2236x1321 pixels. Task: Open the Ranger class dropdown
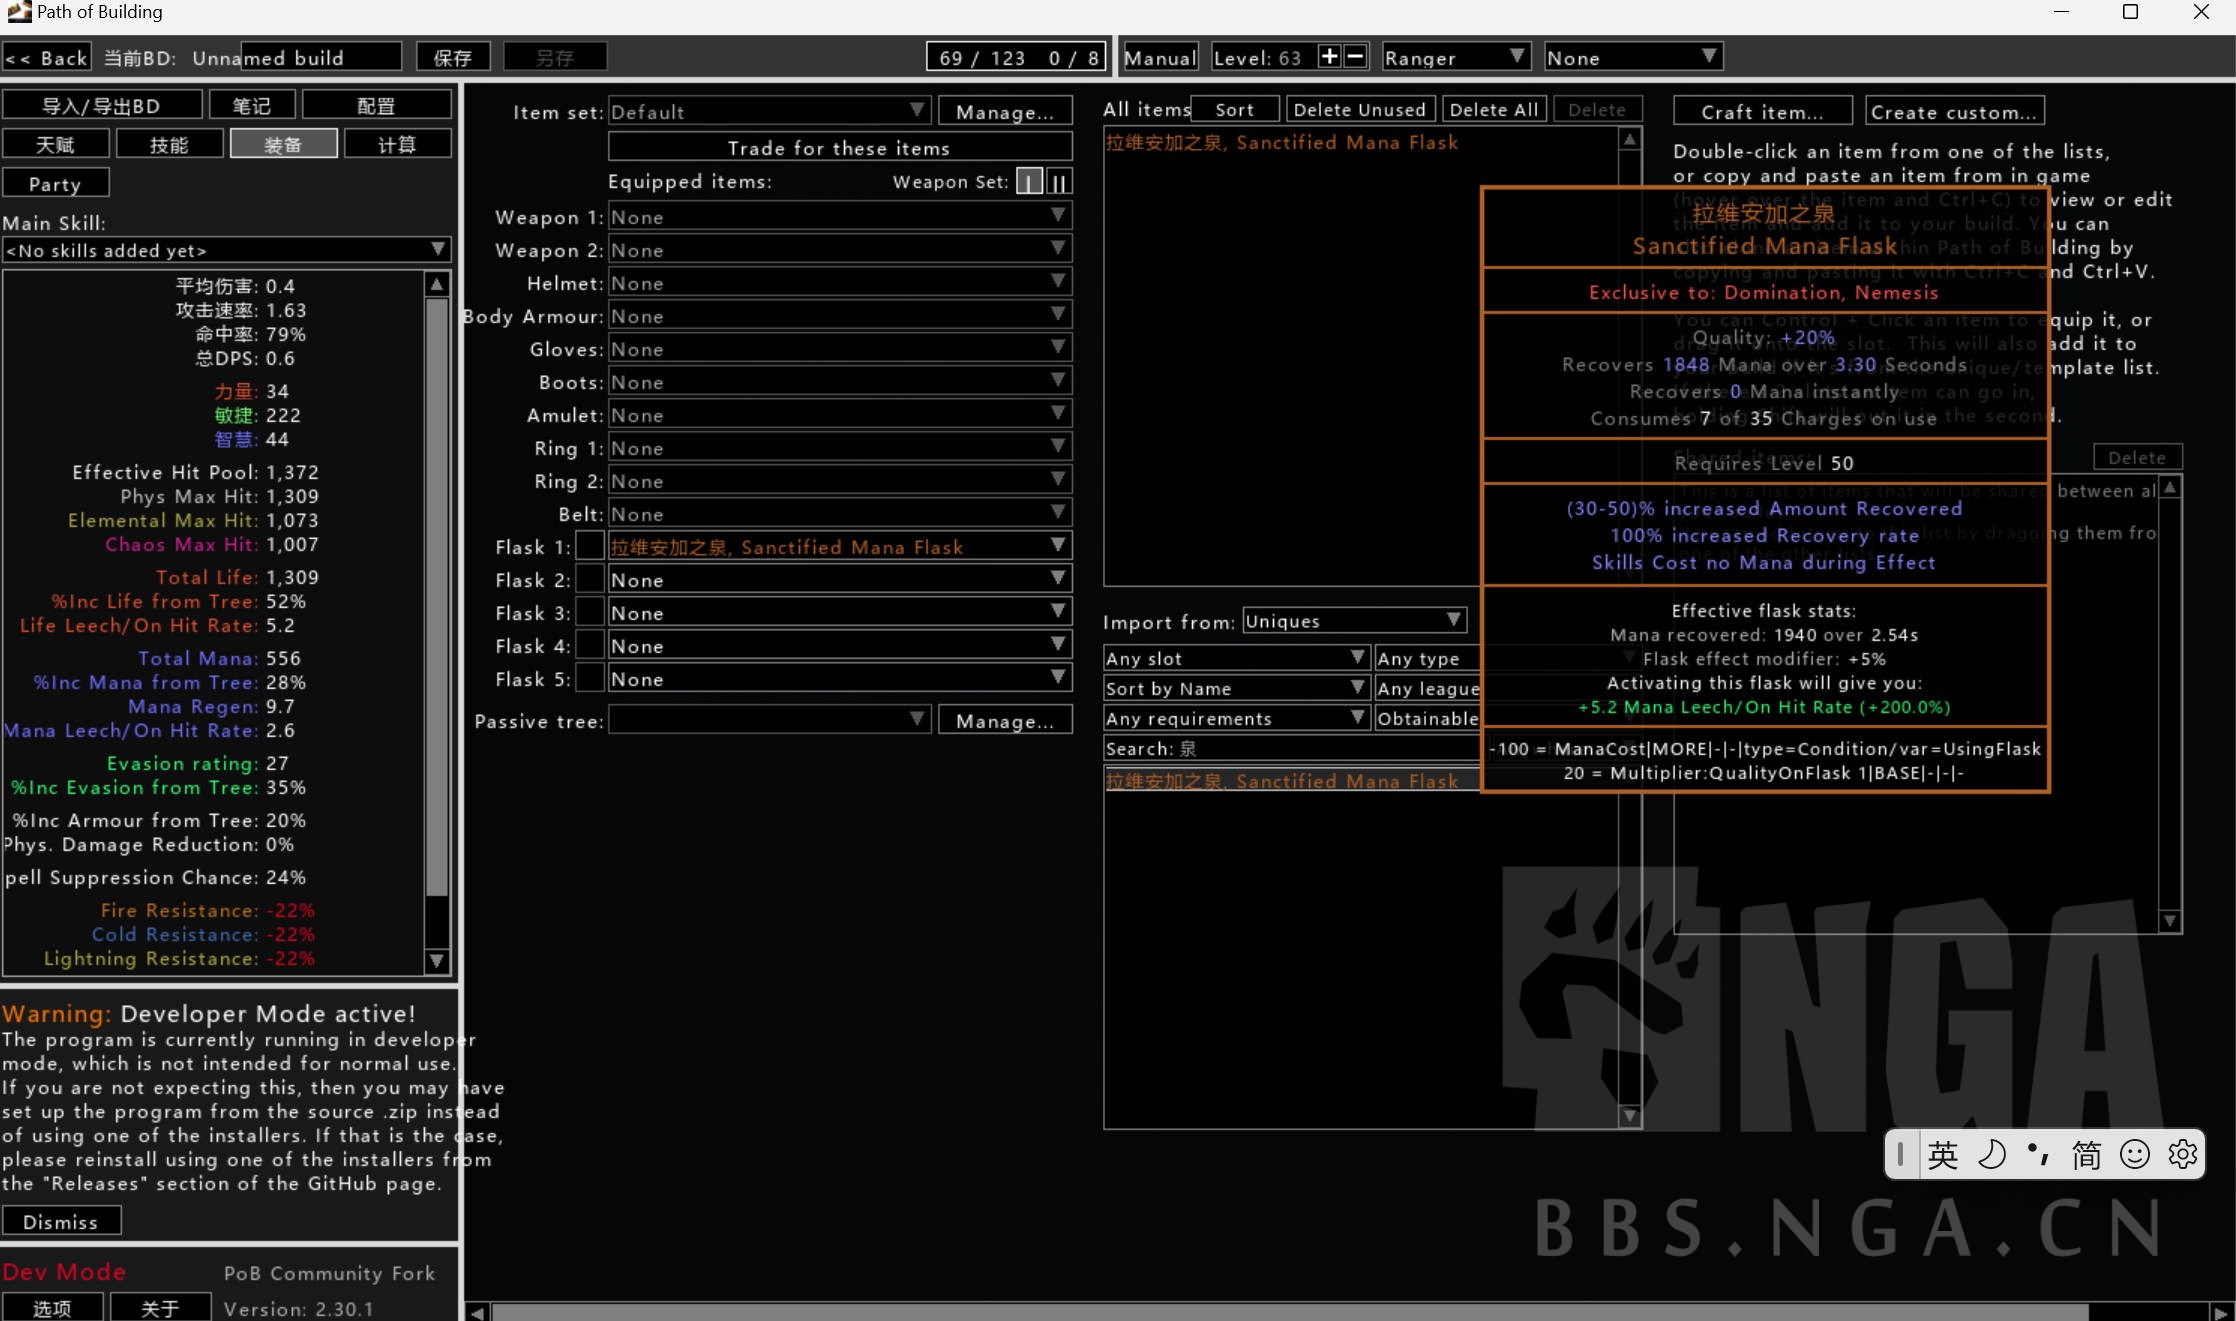[x=1455, y=57]
